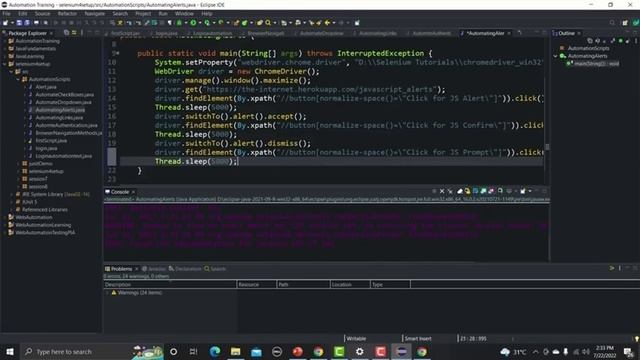Open File Explorer from taskbar

click(236, 351)
